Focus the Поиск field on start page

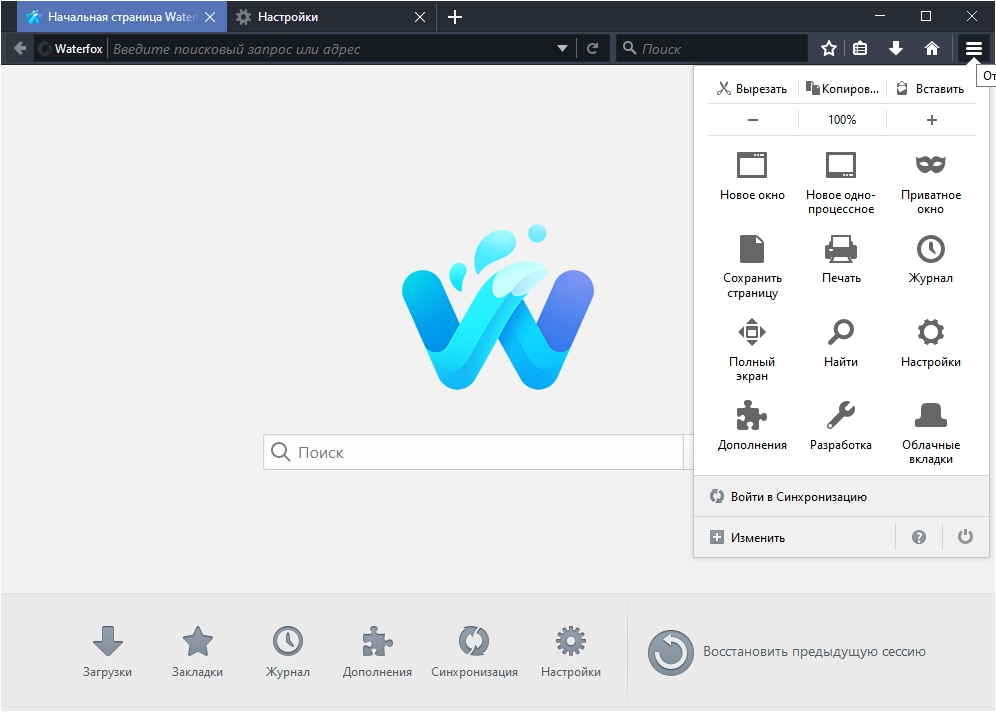click(x=473, y=452)
